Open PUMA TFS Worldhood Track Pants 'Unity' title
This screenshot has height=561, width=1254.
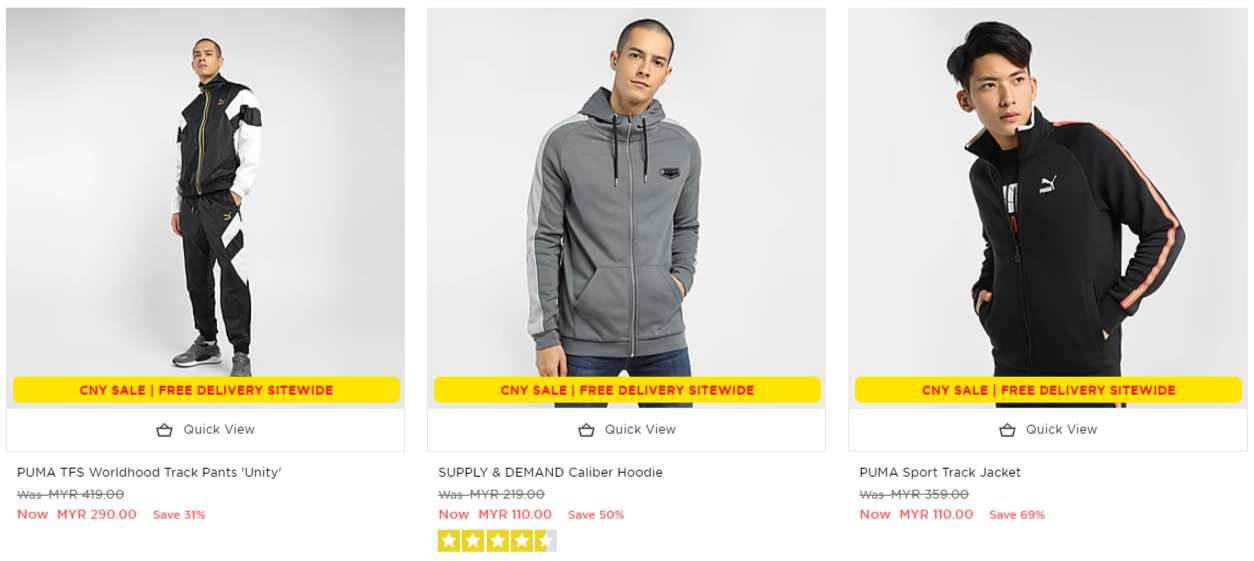(149, 472)
